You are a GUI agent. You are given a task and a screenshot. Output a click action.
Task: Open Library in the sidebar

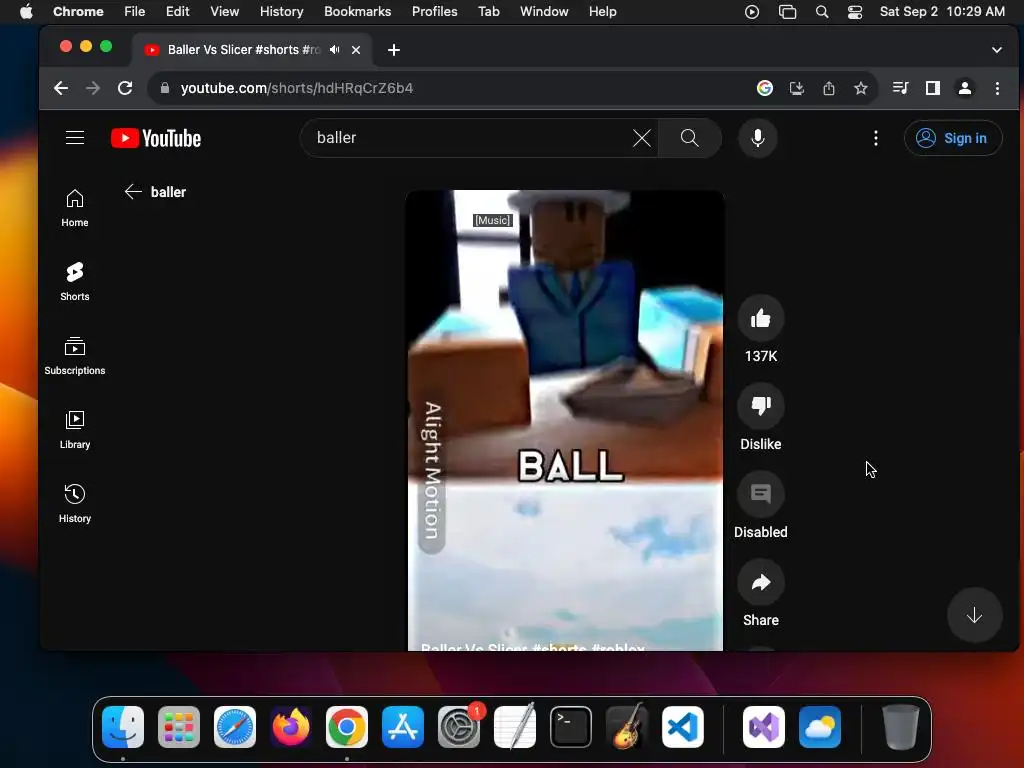(x=75, y=430)
